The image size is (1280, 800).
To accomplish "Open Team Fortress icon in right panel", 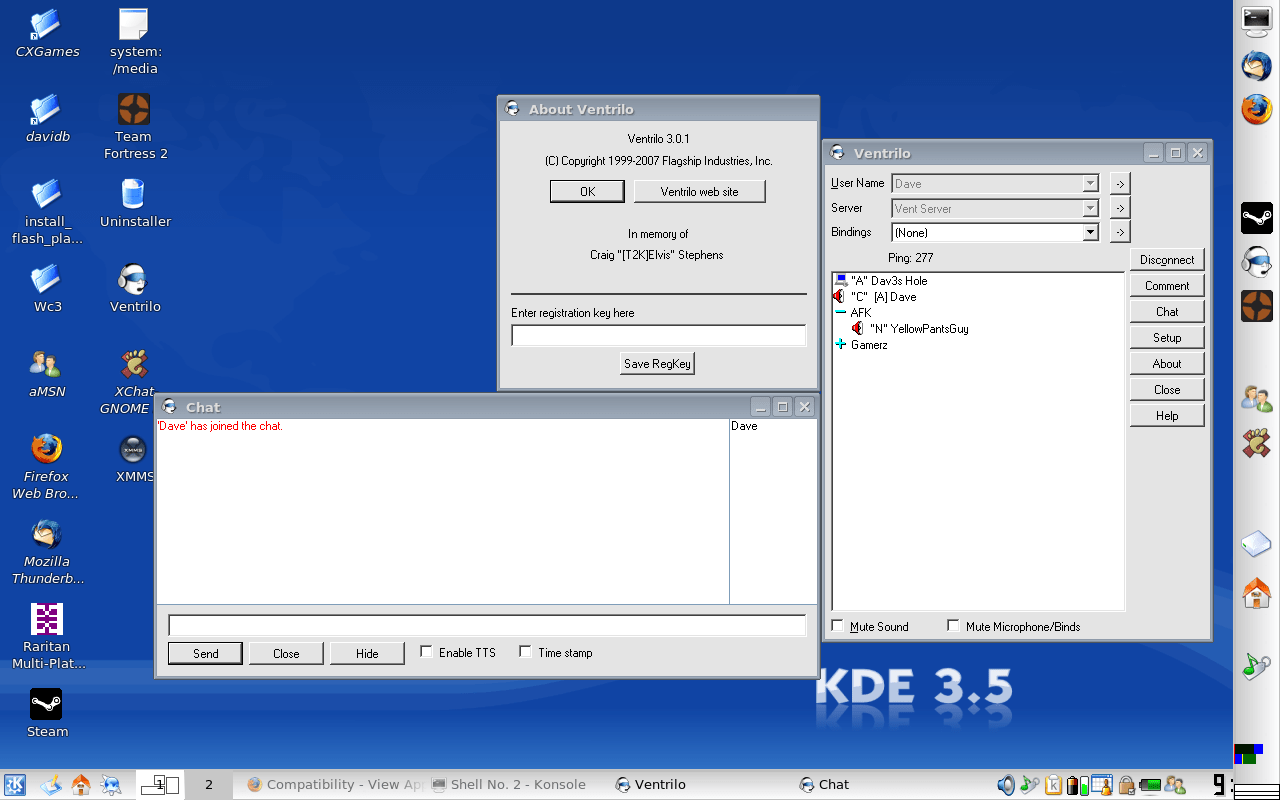I will pos(1256,306).
